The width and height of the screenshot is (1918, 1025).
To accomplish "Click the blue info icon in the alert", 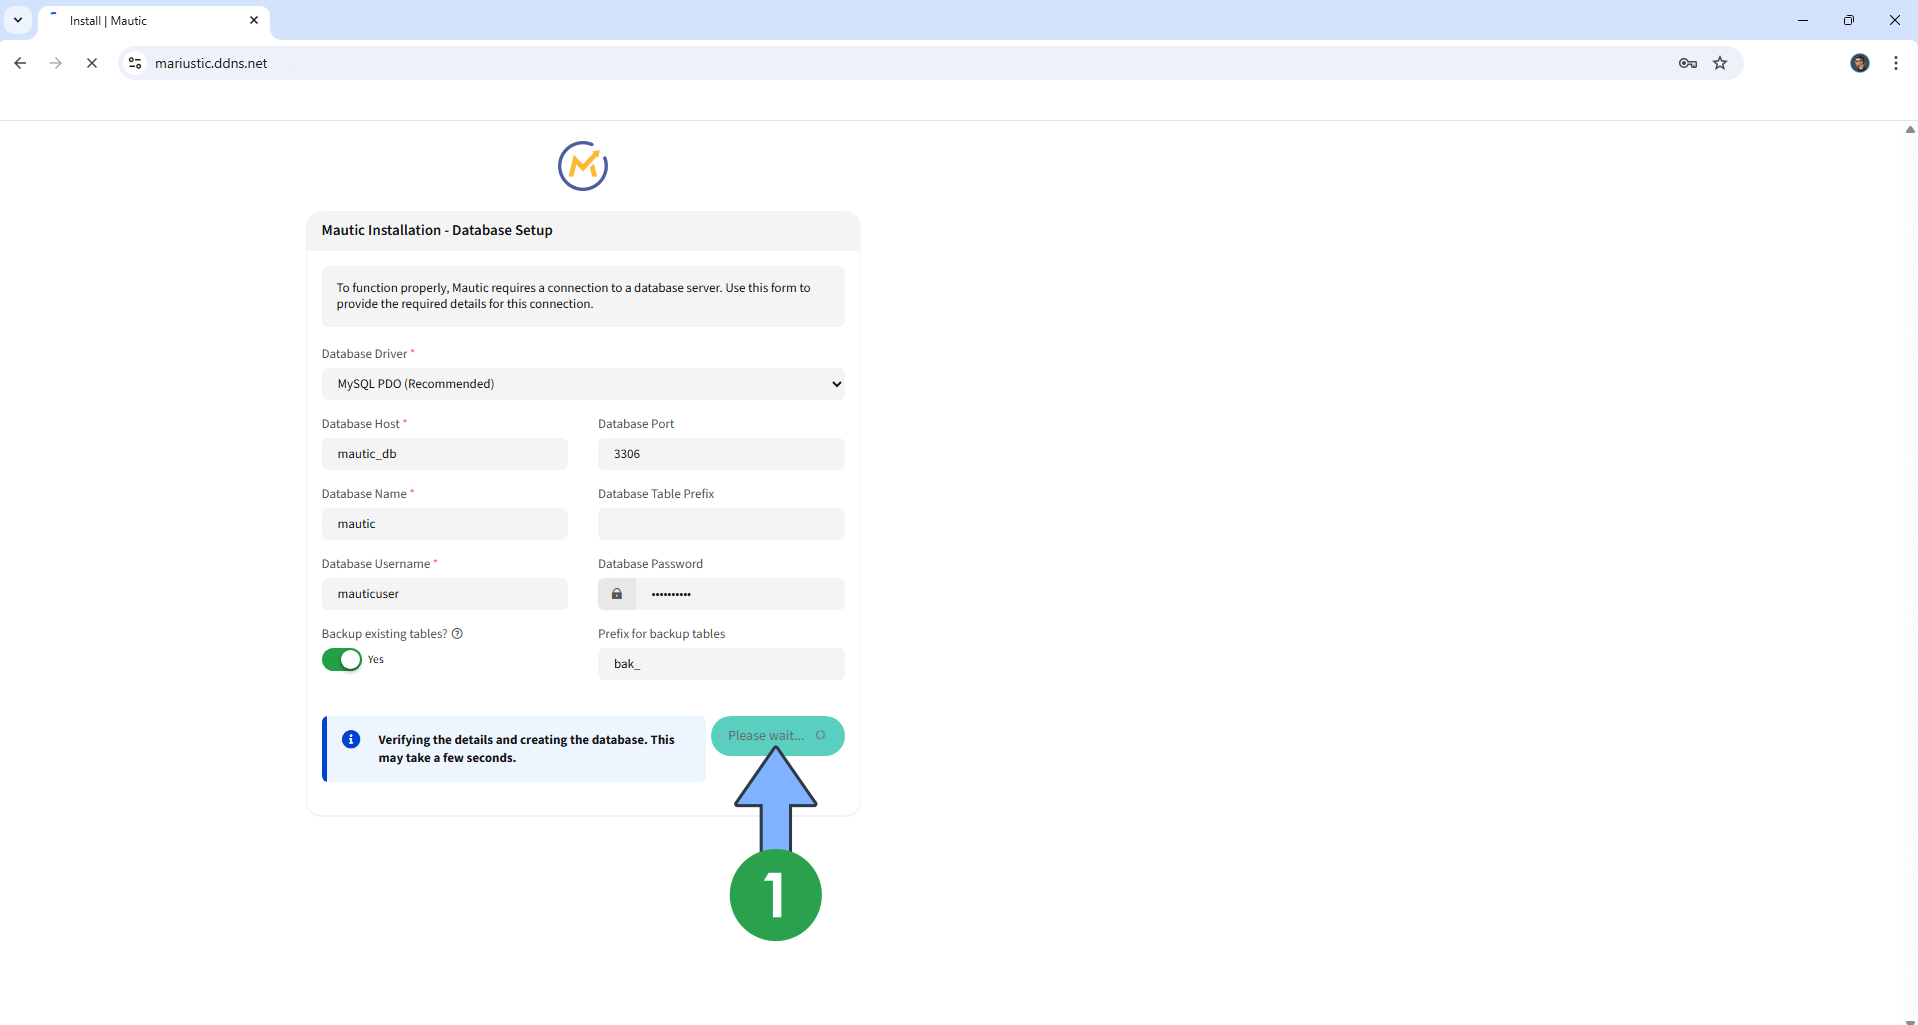I will (351, 740).
